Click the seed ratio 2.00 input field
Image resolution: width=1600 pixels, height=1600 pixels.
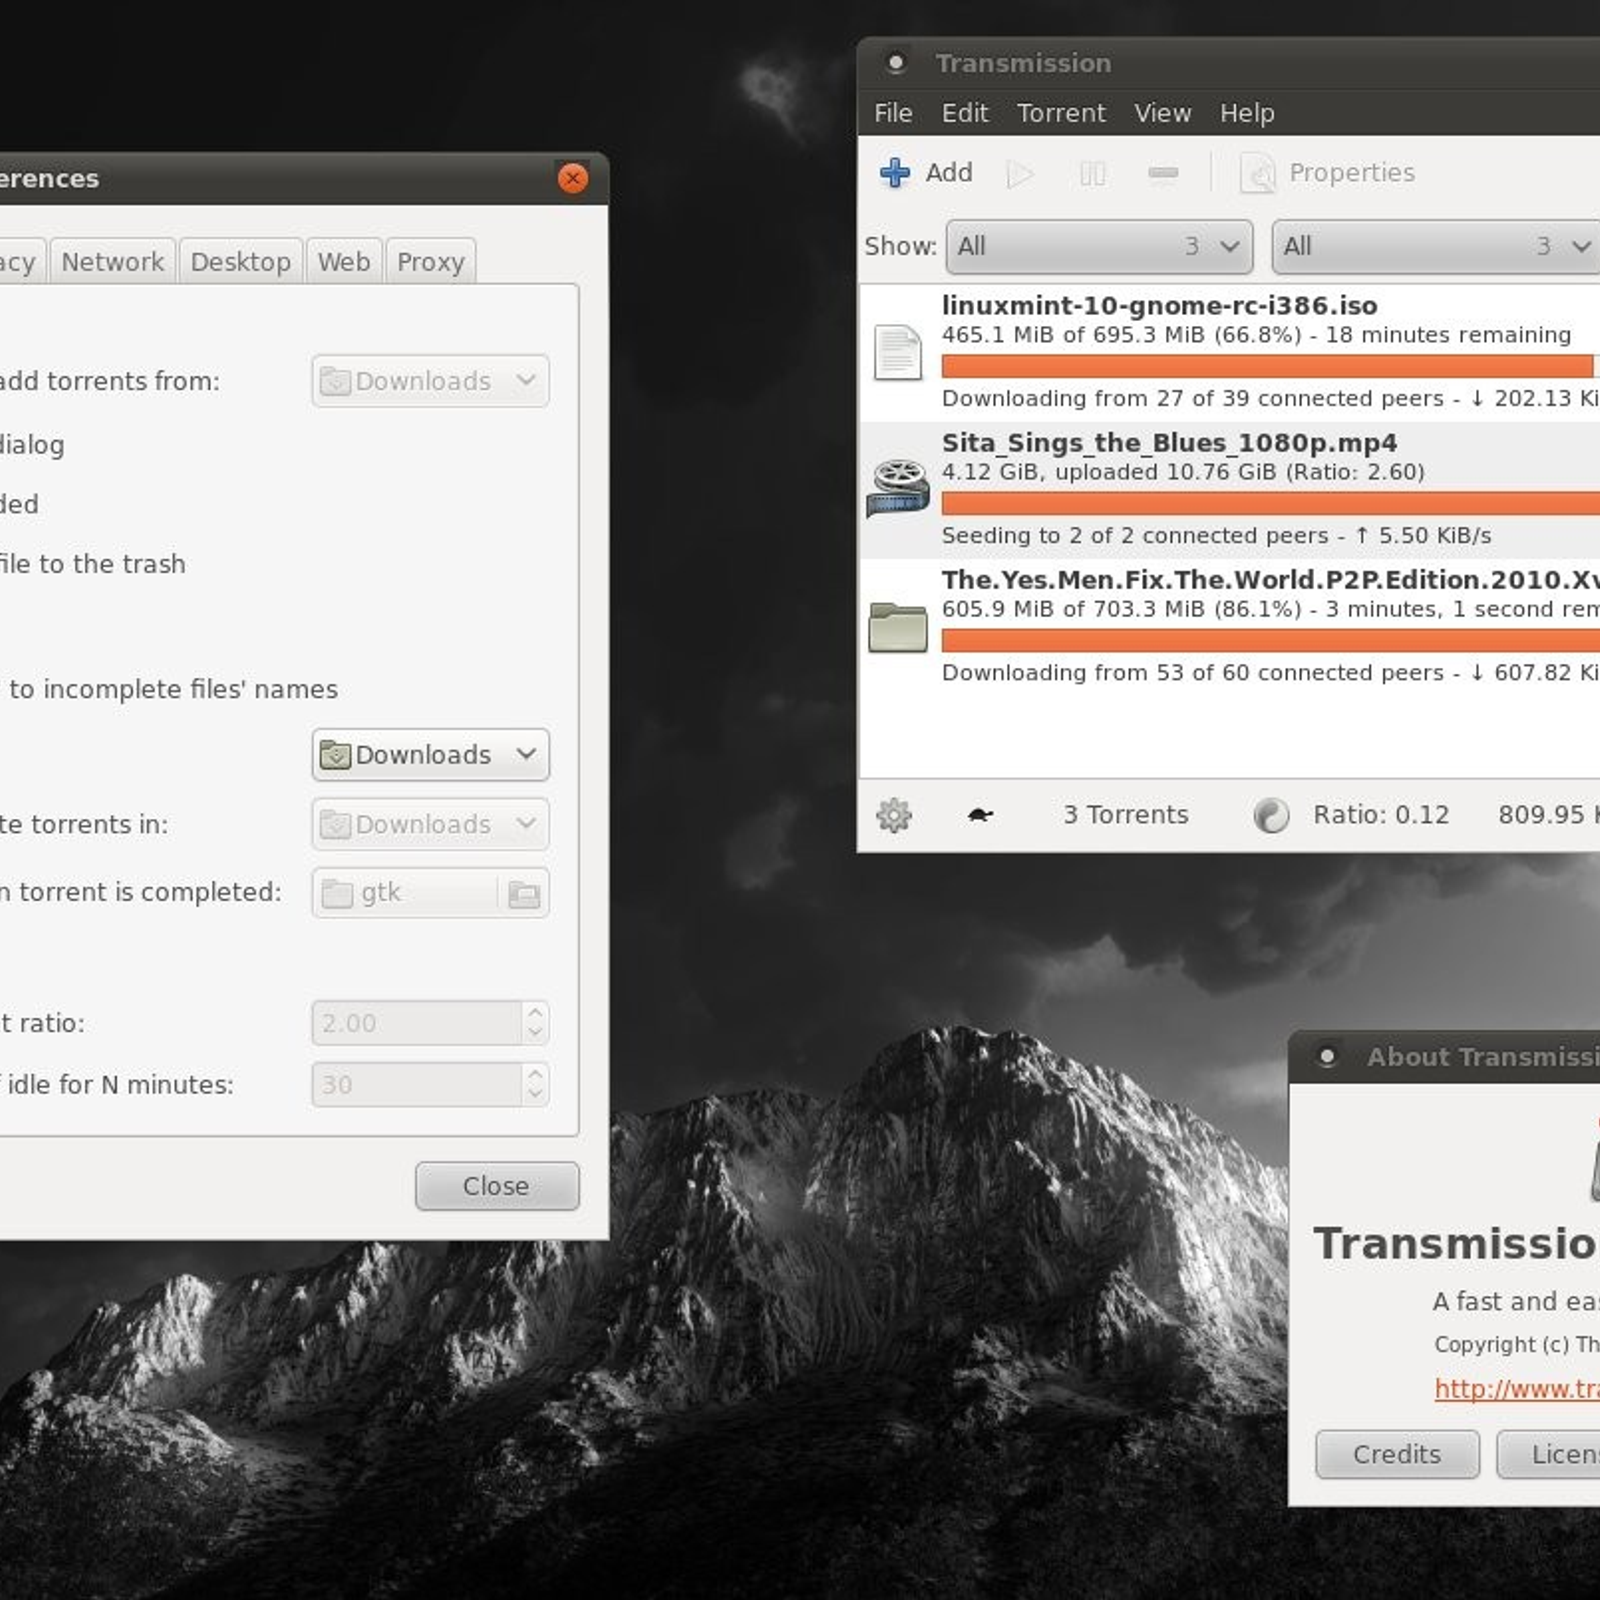click(417, 1023)
